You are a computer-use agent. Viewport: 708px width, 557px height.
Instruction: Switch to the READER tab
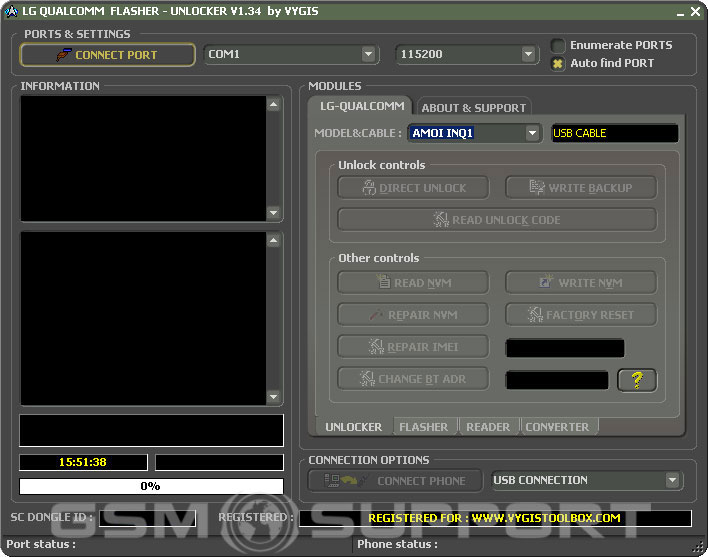pos(488,427)
